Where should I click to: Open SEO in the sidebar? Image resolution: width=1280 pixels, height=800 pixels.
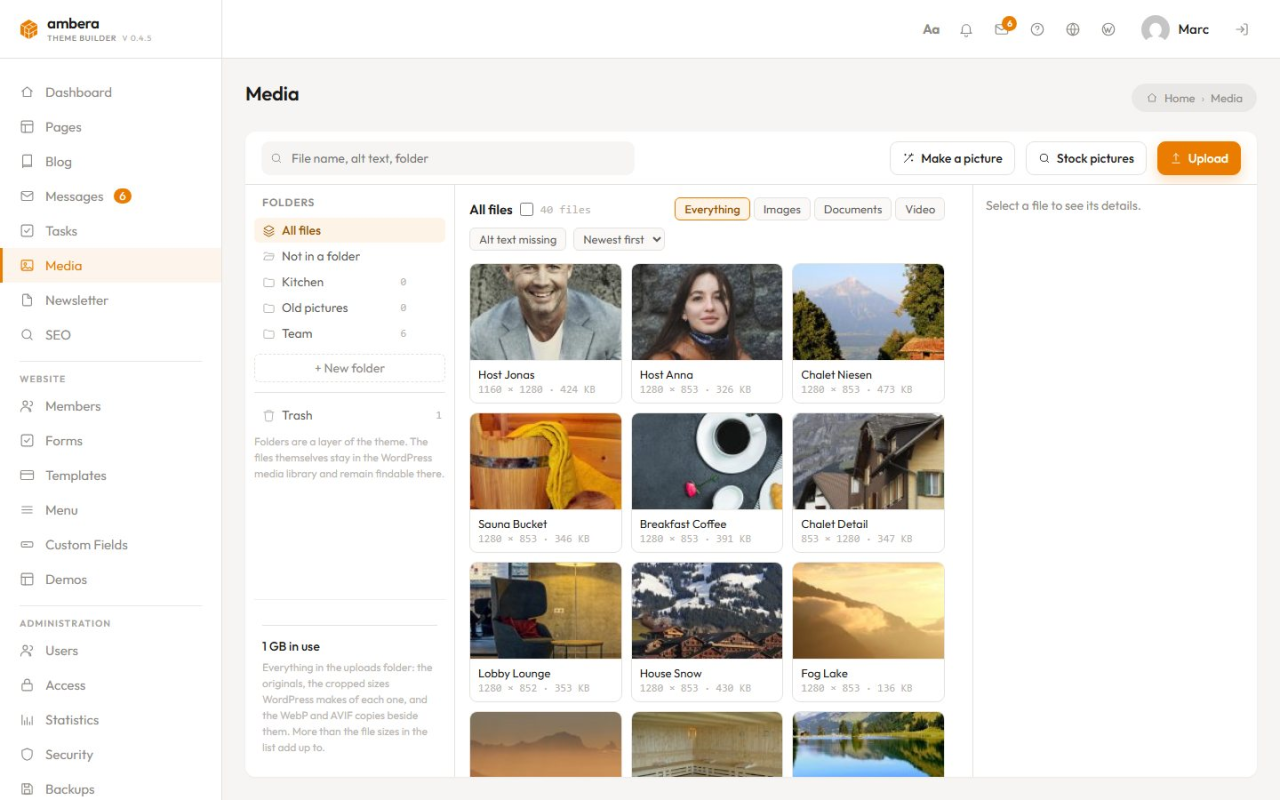point(110,335)
